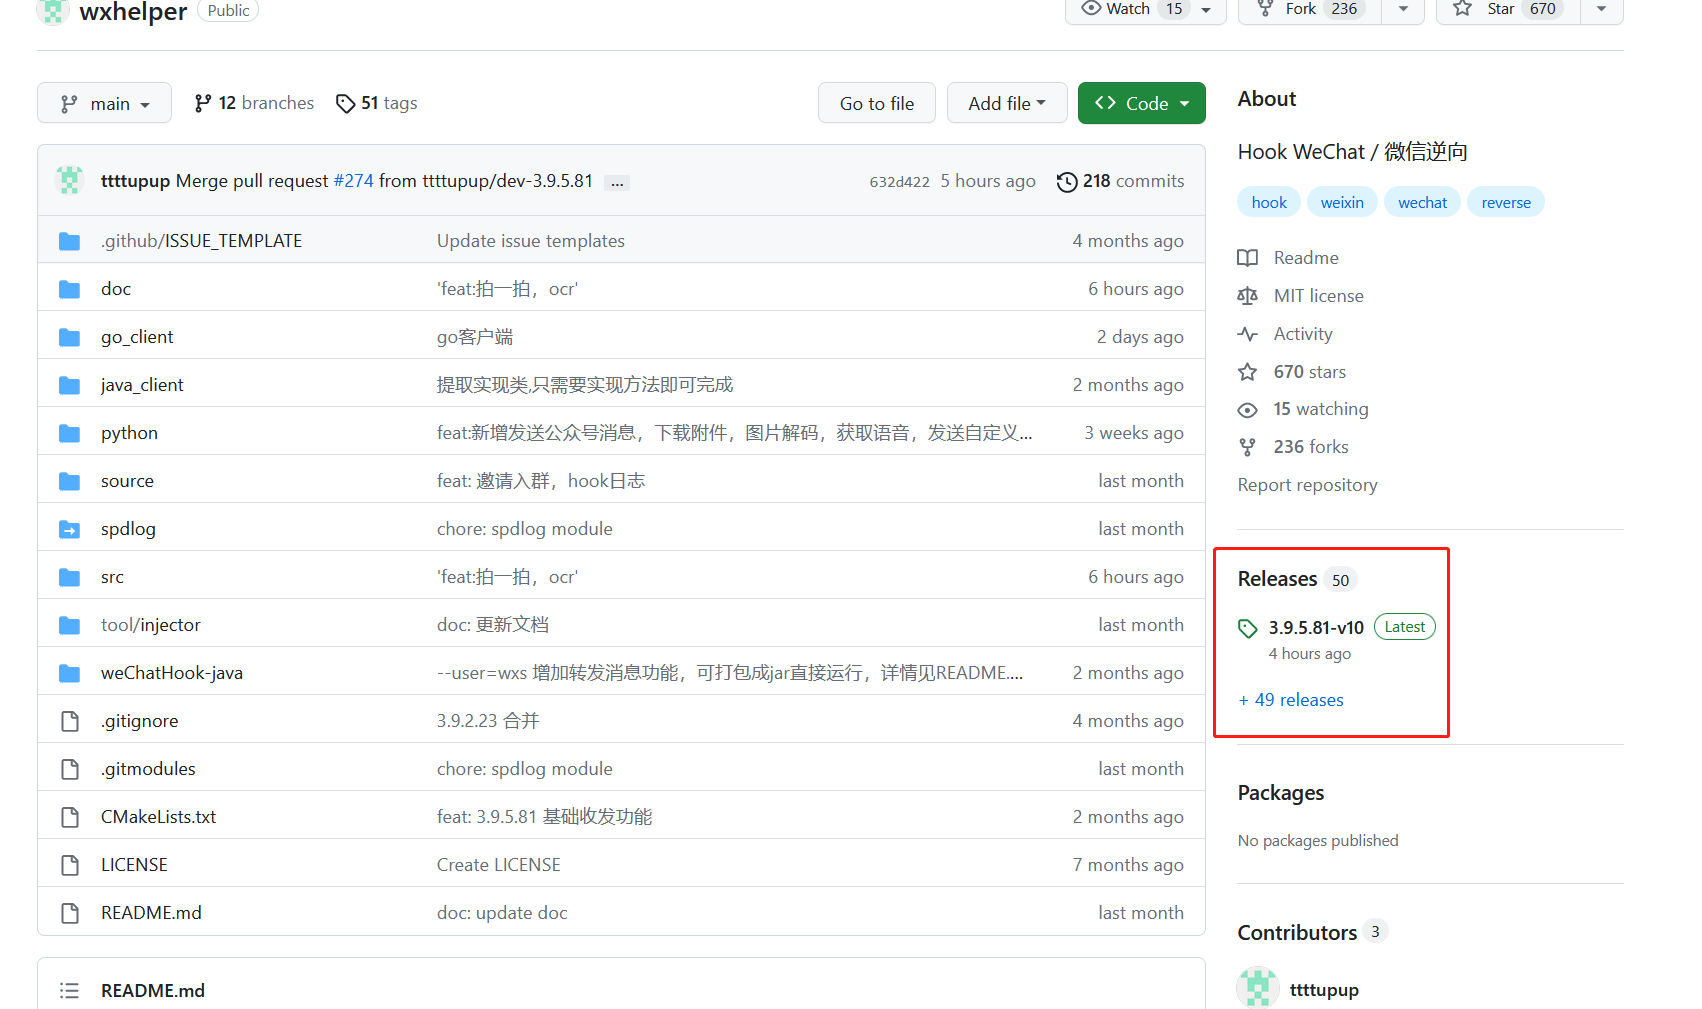1702x1009 pixels.
Task: Click the commit history clock icon
Action: [1066, 182]
